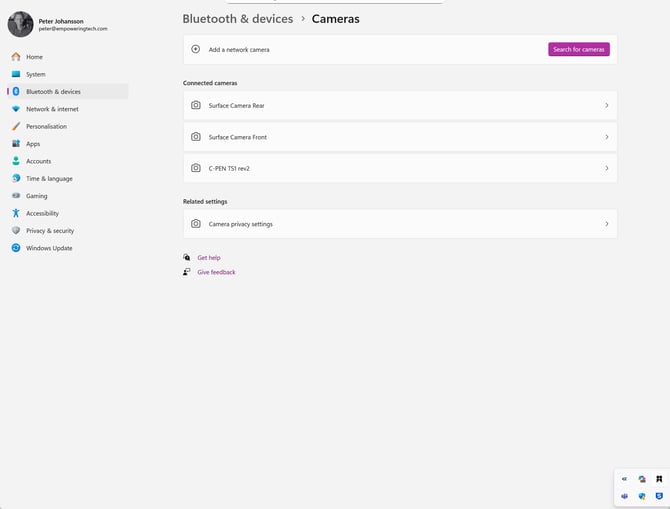670x509 pixels.
Task: Click the 'Cameras' page title
Action: coord(335,19)
